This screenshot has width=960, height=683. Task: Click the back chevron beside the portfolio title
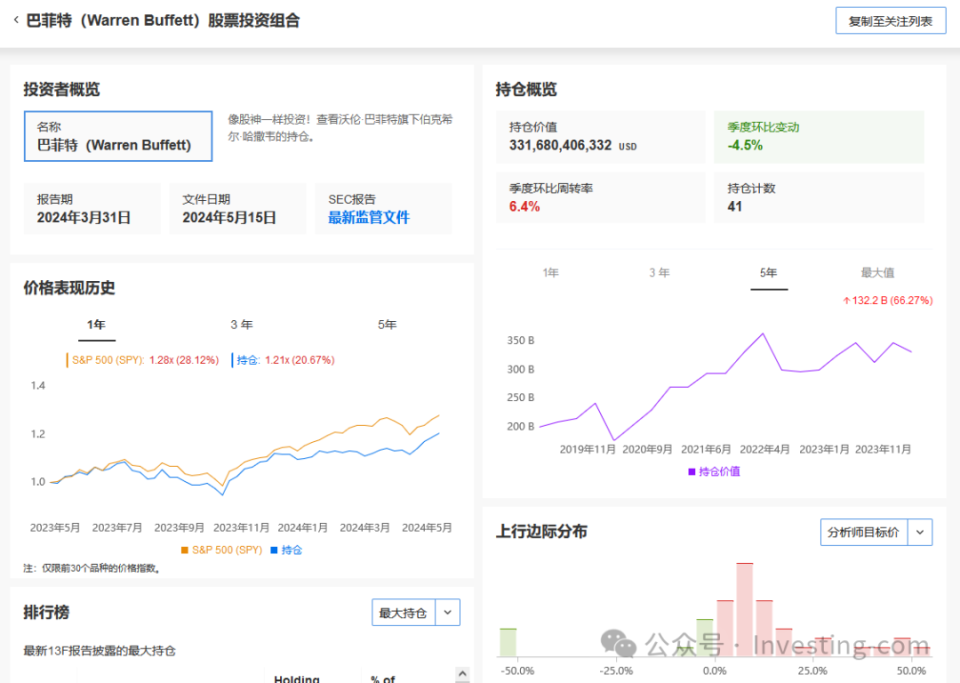point(16,20)
